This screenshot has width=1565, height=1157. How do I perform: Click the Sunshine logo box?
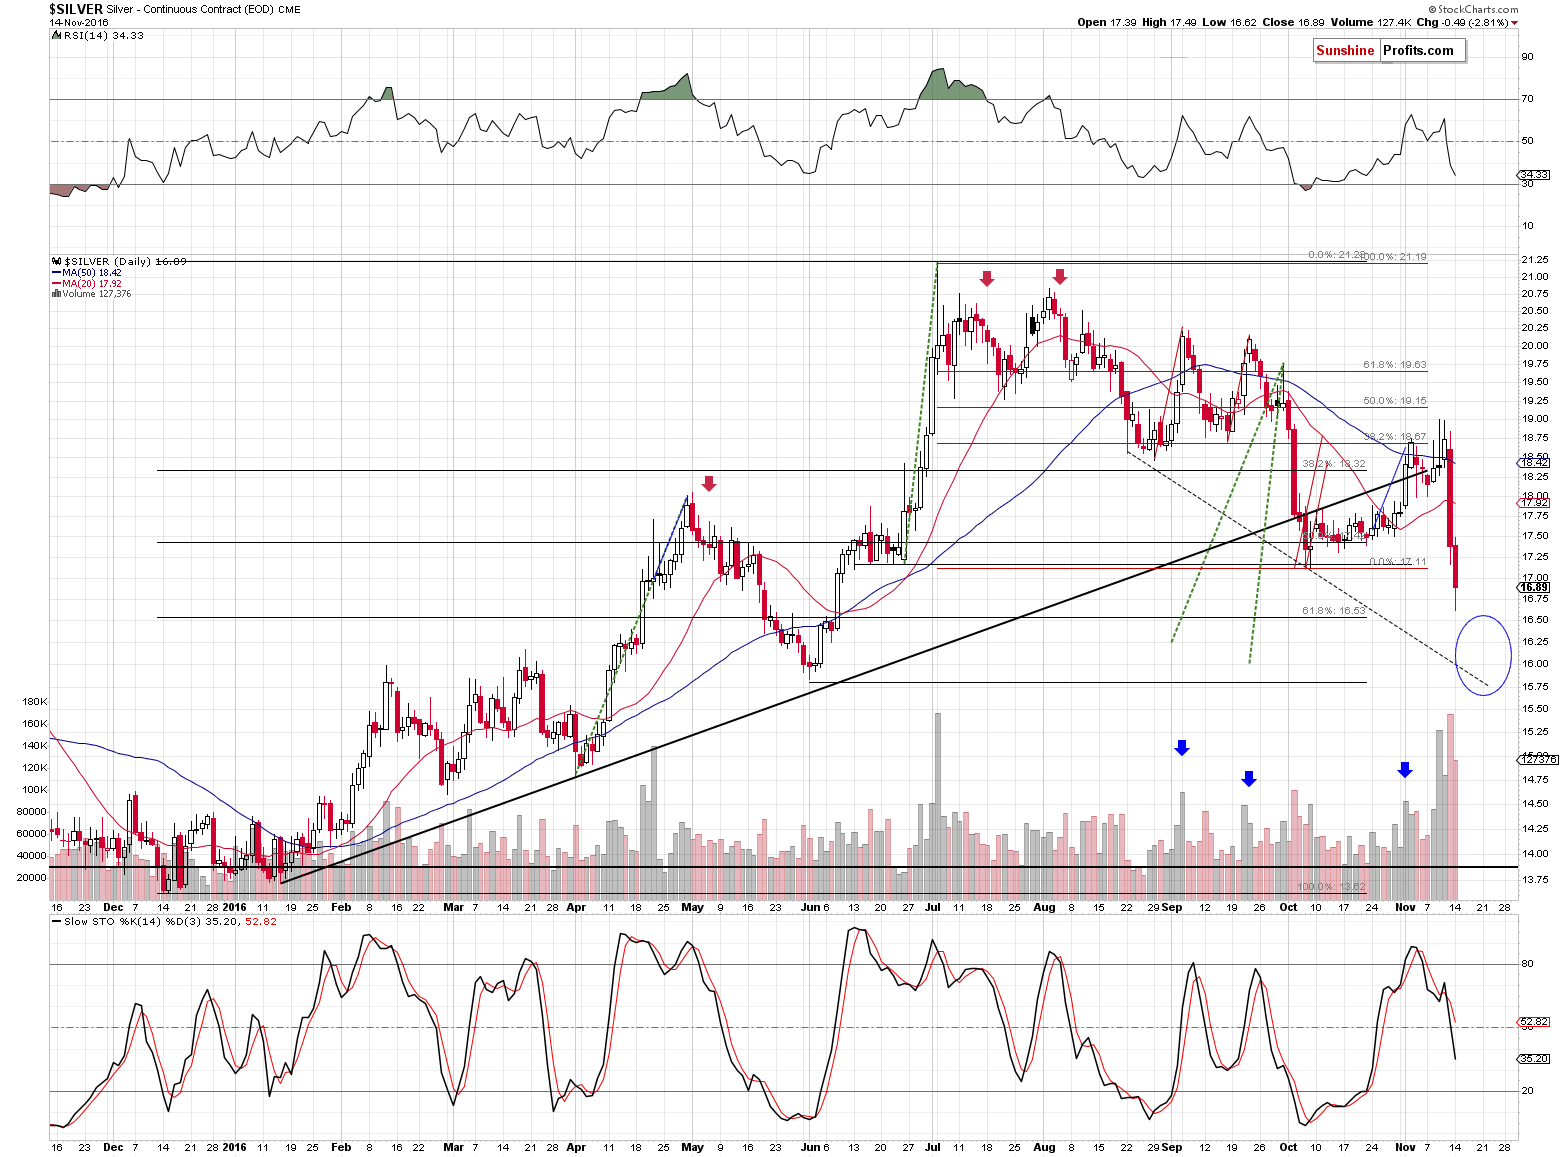point(1346,51)
